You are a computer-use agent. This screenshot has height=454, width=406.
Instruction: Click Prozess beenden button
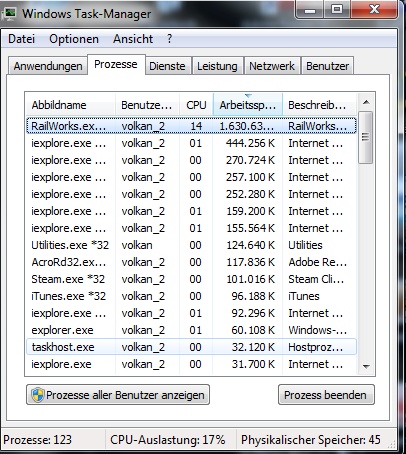(326, 395)
